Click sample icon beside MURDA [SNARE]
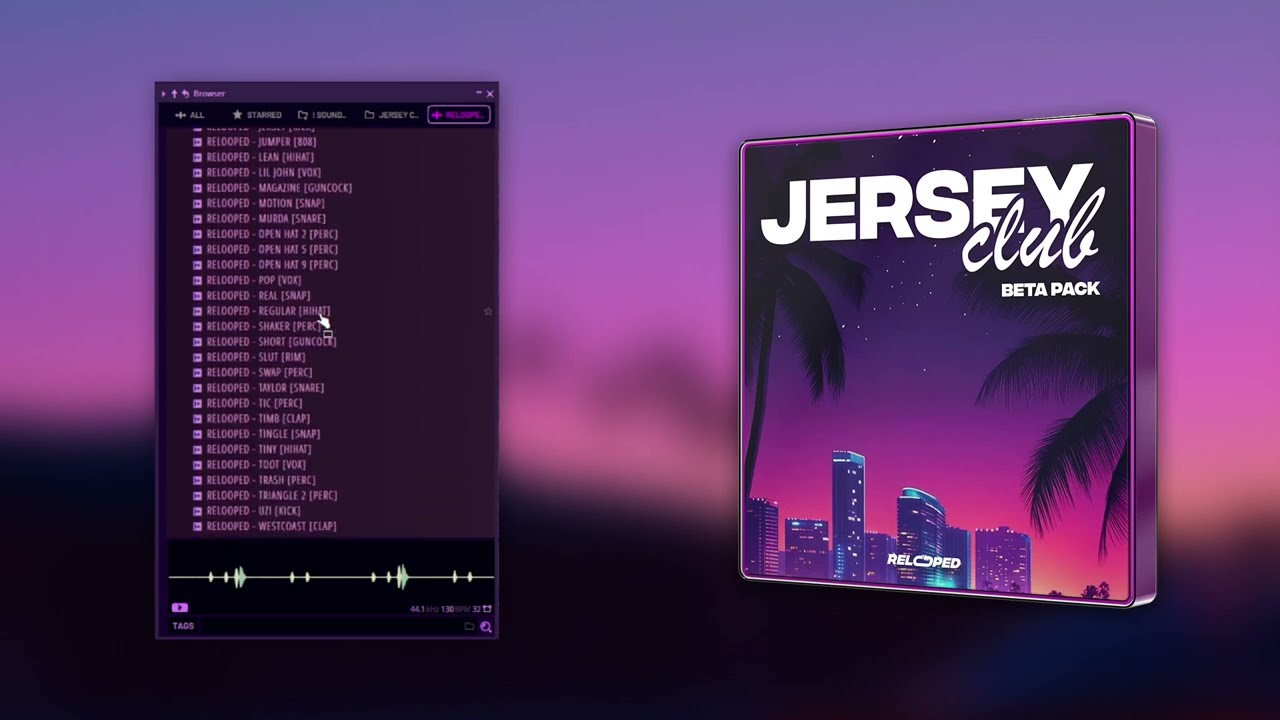Screen dimensions: 1280x720 [x=198, y=219]
